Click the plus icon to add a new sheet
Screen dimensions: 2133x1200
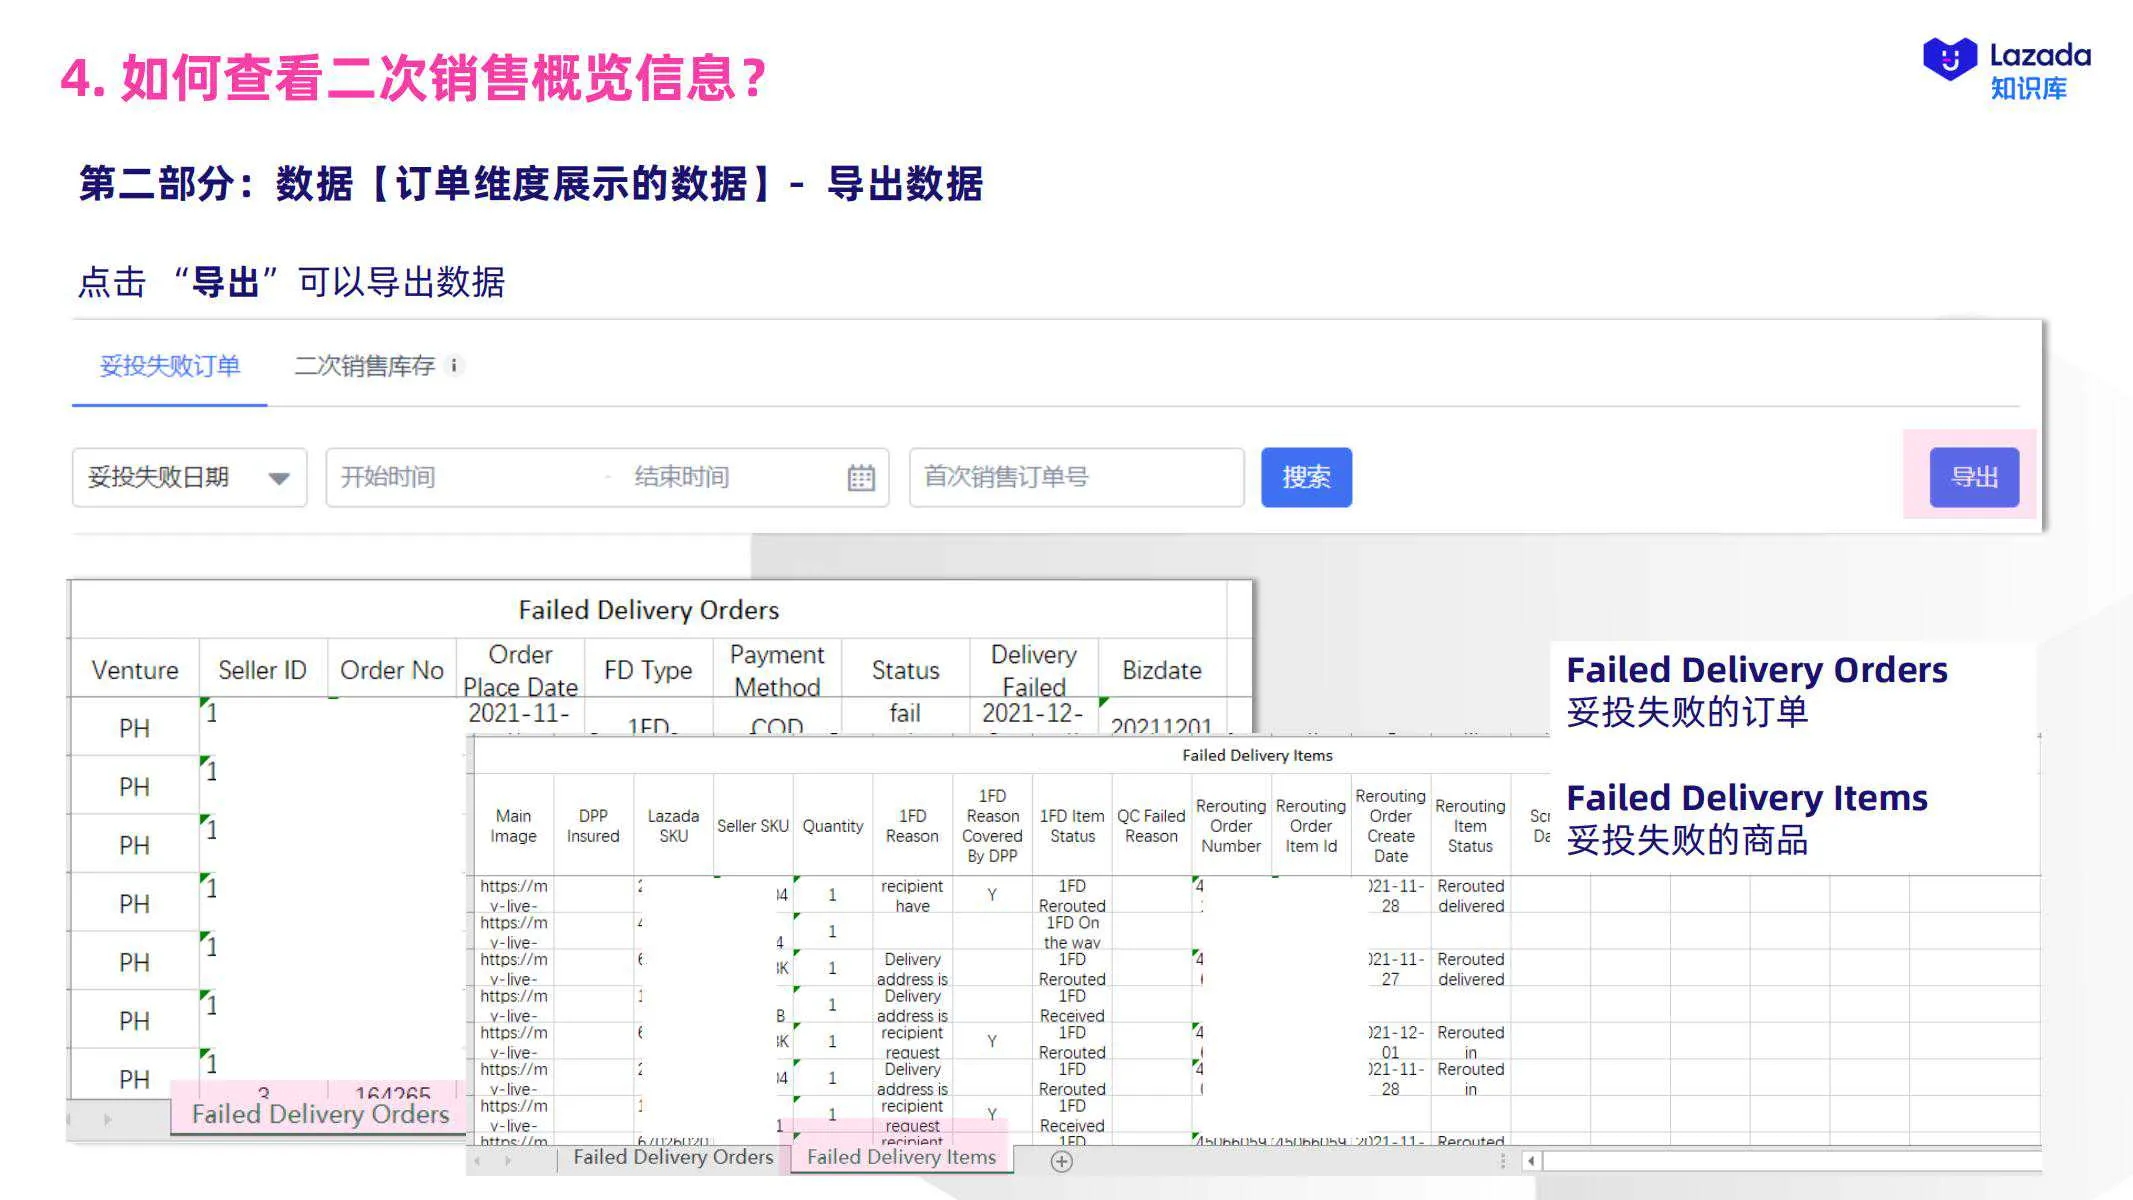pyautogui.click(x=1061, y=1161)
